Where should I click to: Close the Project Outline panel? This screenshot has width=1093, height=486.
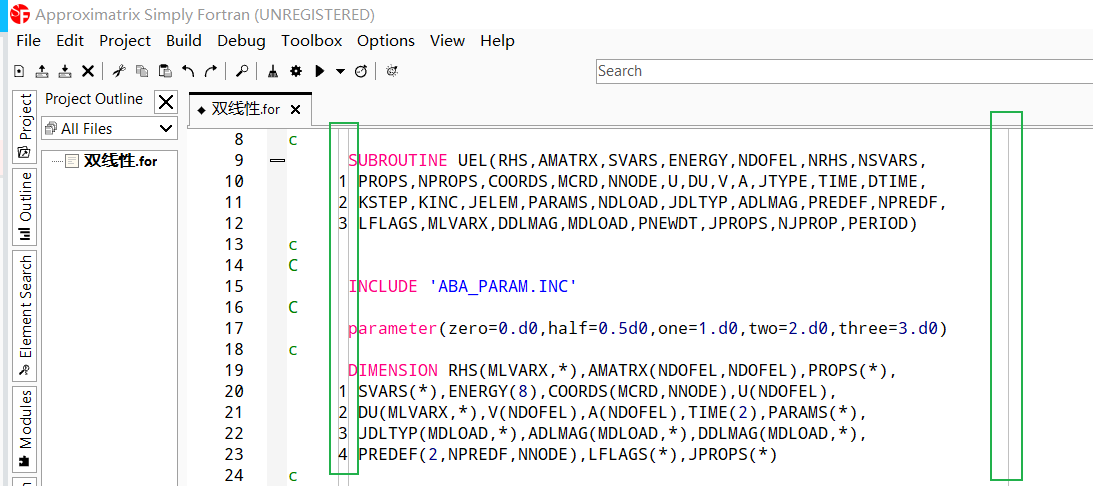pyautogui.click(x=166, y=102)
